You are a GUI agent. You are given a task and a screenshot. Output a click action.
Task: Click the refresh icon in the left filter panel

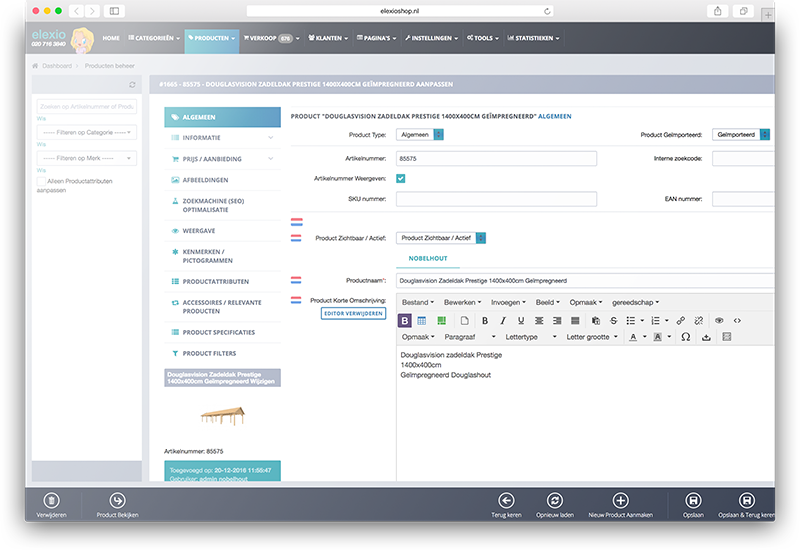click(x=132, y=85)
